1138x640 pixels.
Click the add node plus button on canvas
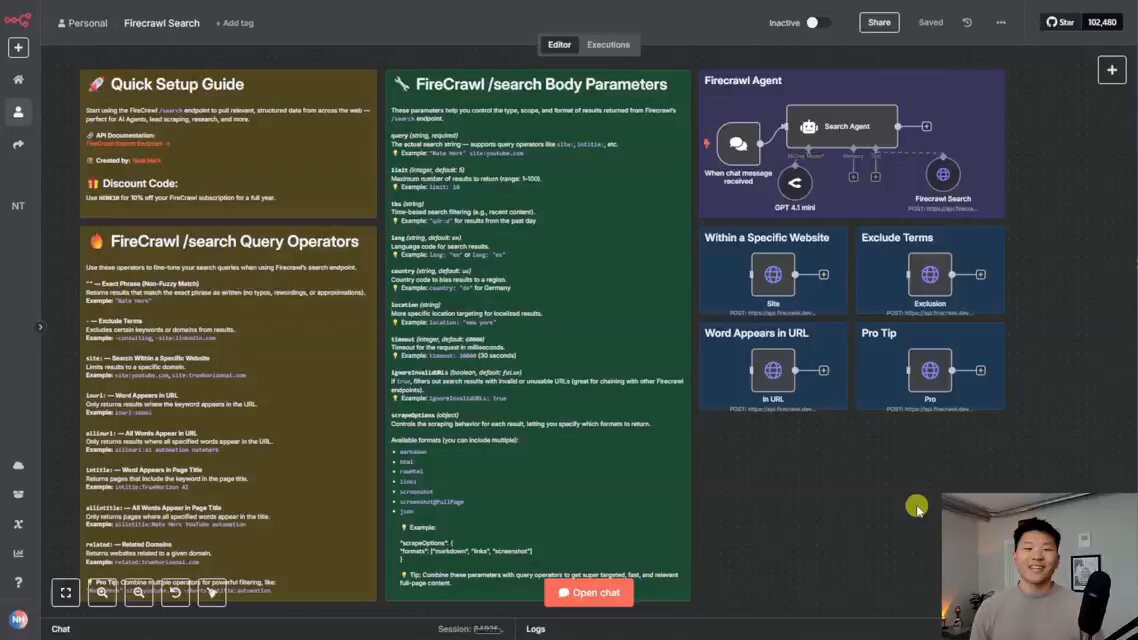[1112, 70]
